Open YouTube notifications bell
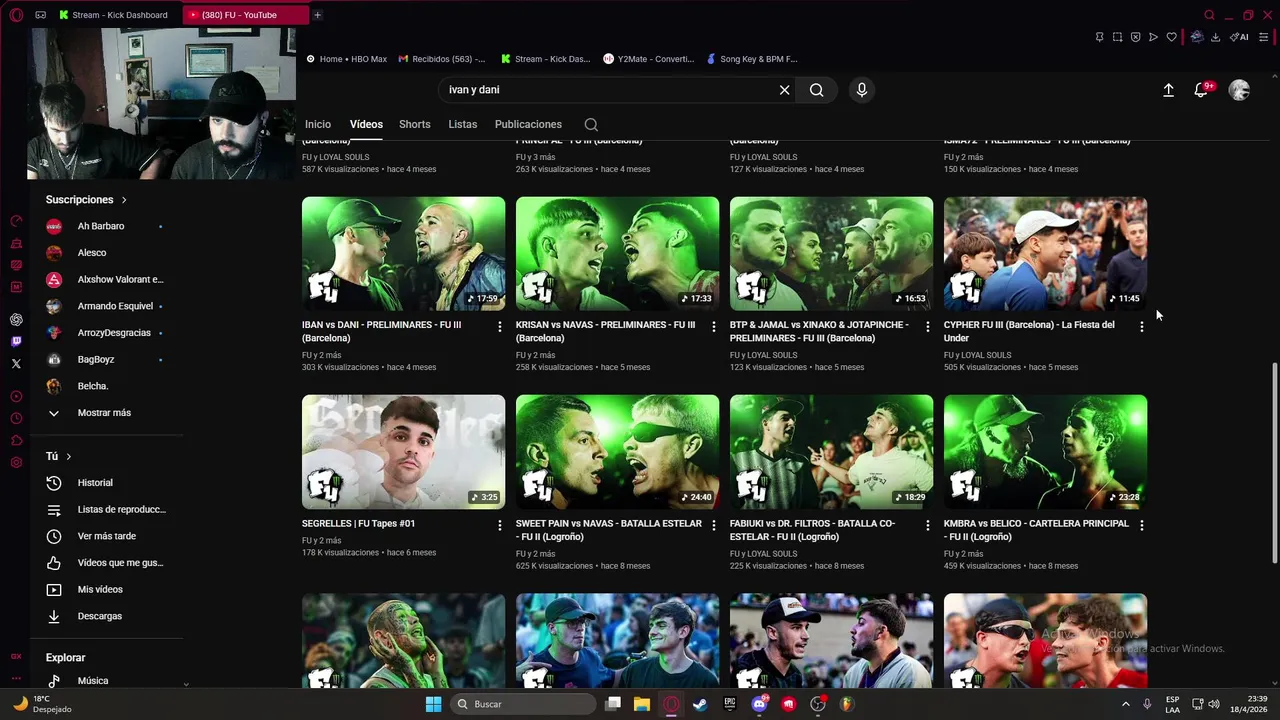The height and width of the screenshot is (720, 1280). point(1202,90)
